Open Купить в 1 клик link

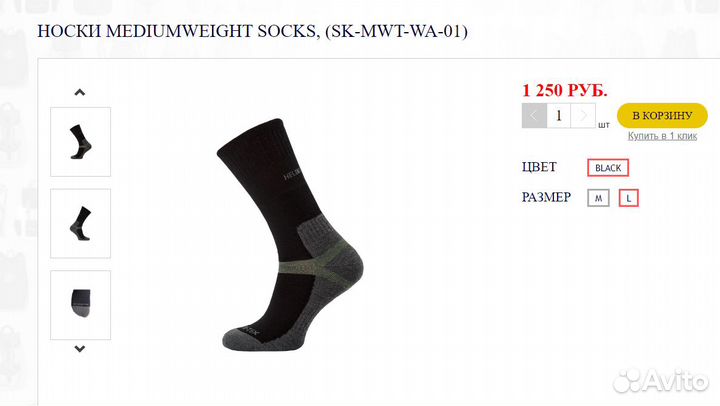[x=662, y=136]
